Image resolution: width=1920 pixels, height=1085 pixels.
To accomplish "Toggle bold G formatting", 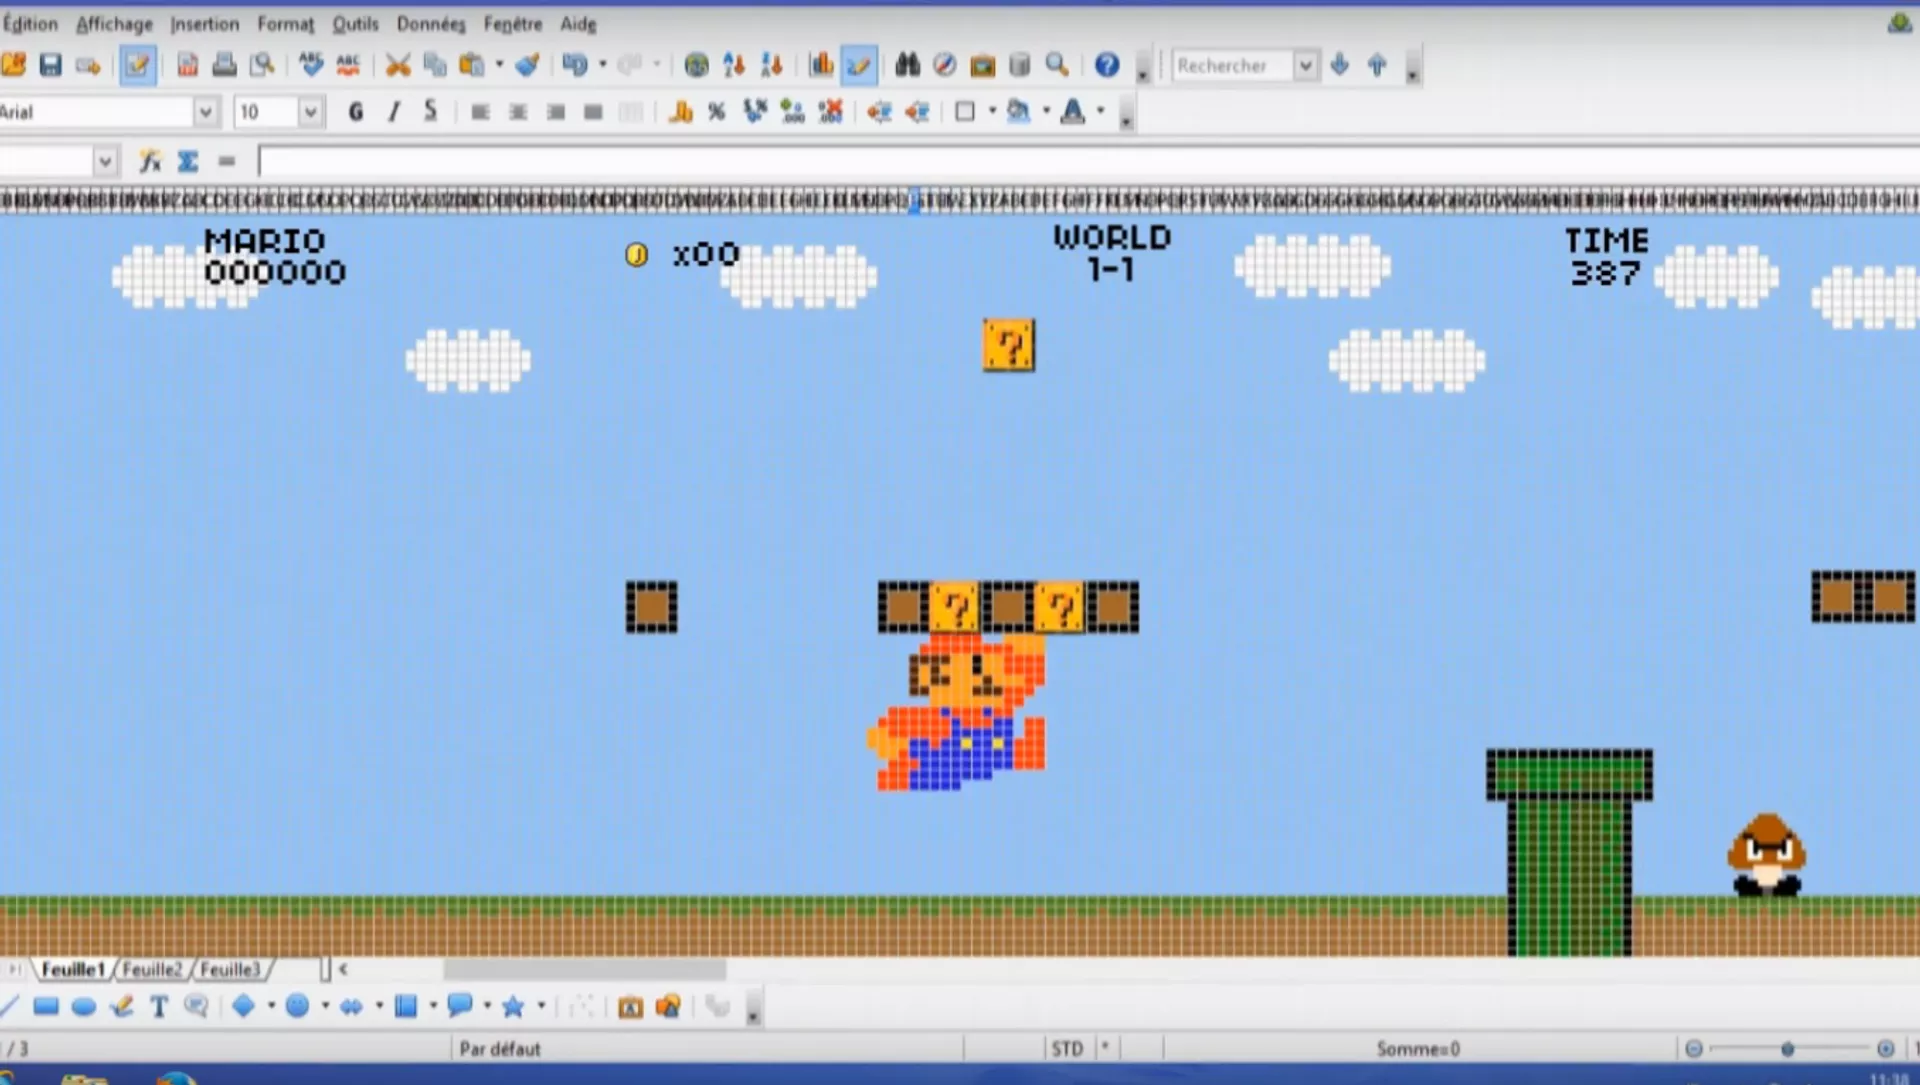I will coord(355,112).
